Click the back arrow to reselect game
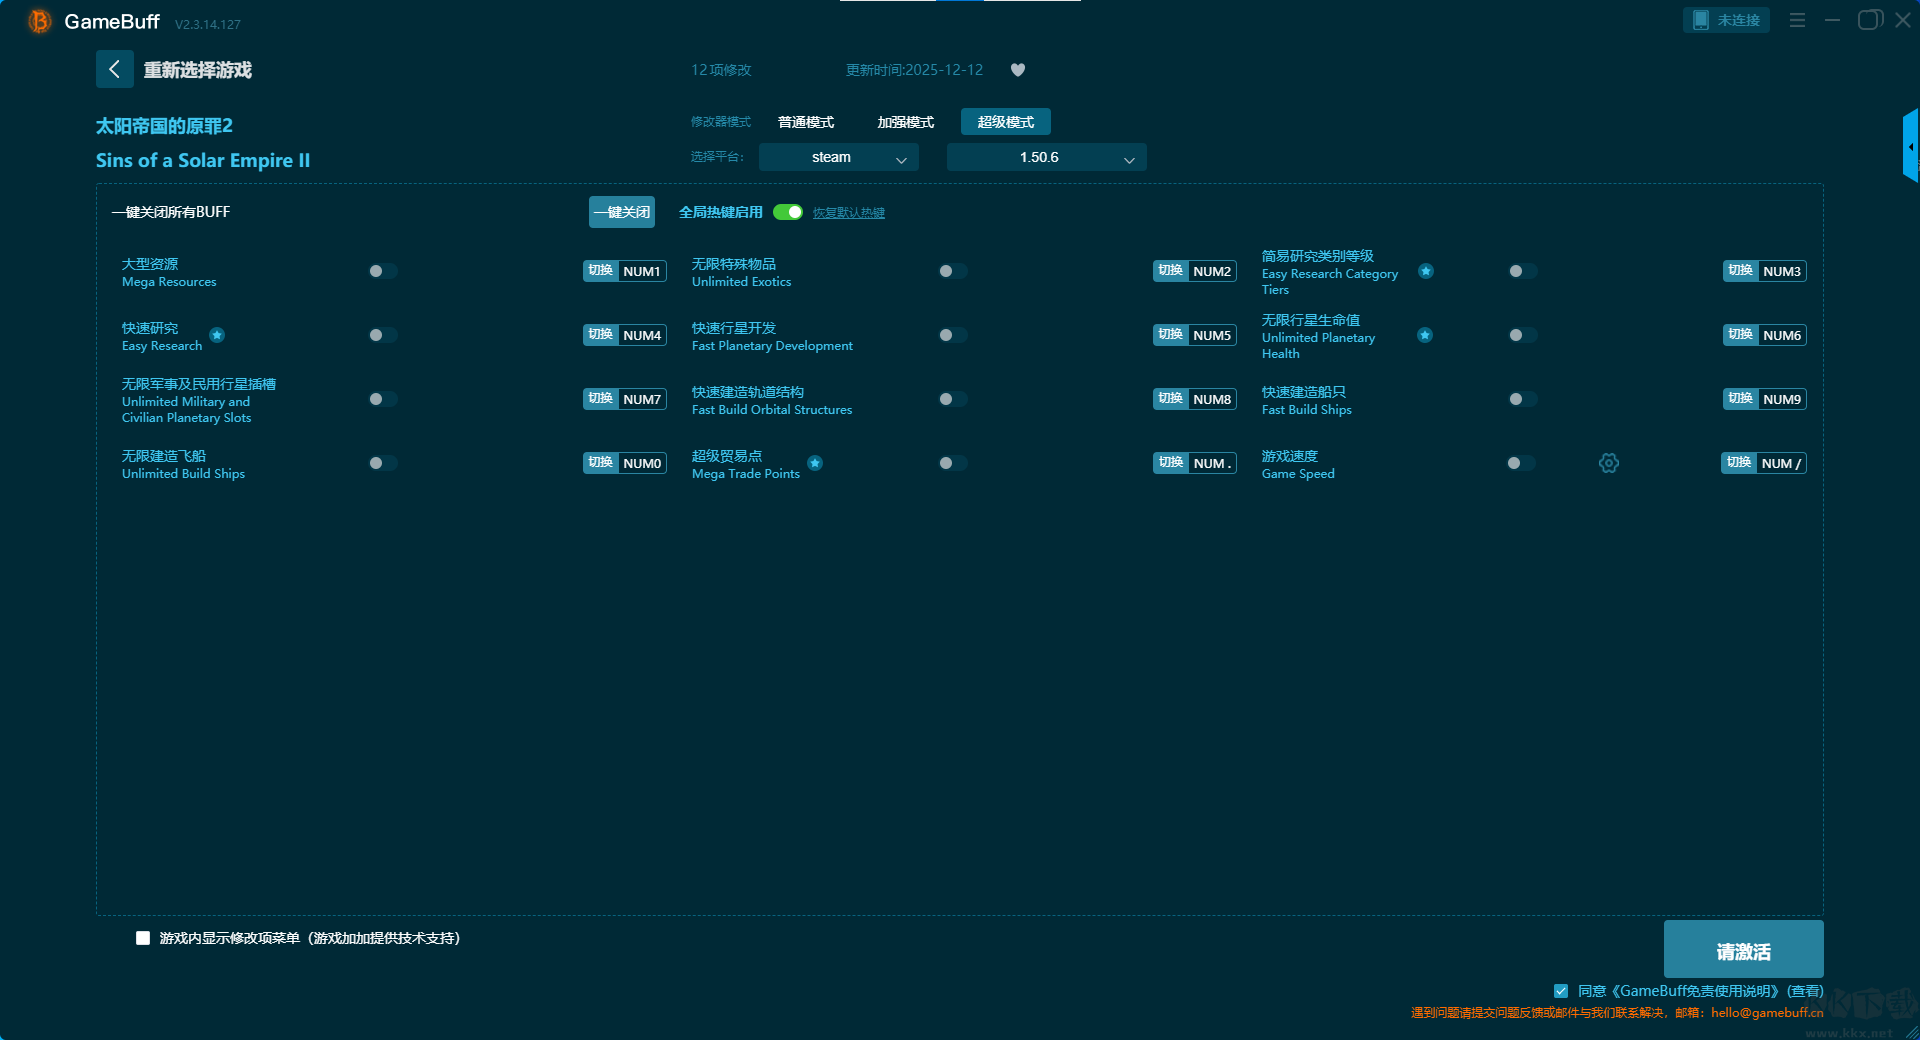The width and height of the screenshot is (1920, 1040). tap(114, 69)
